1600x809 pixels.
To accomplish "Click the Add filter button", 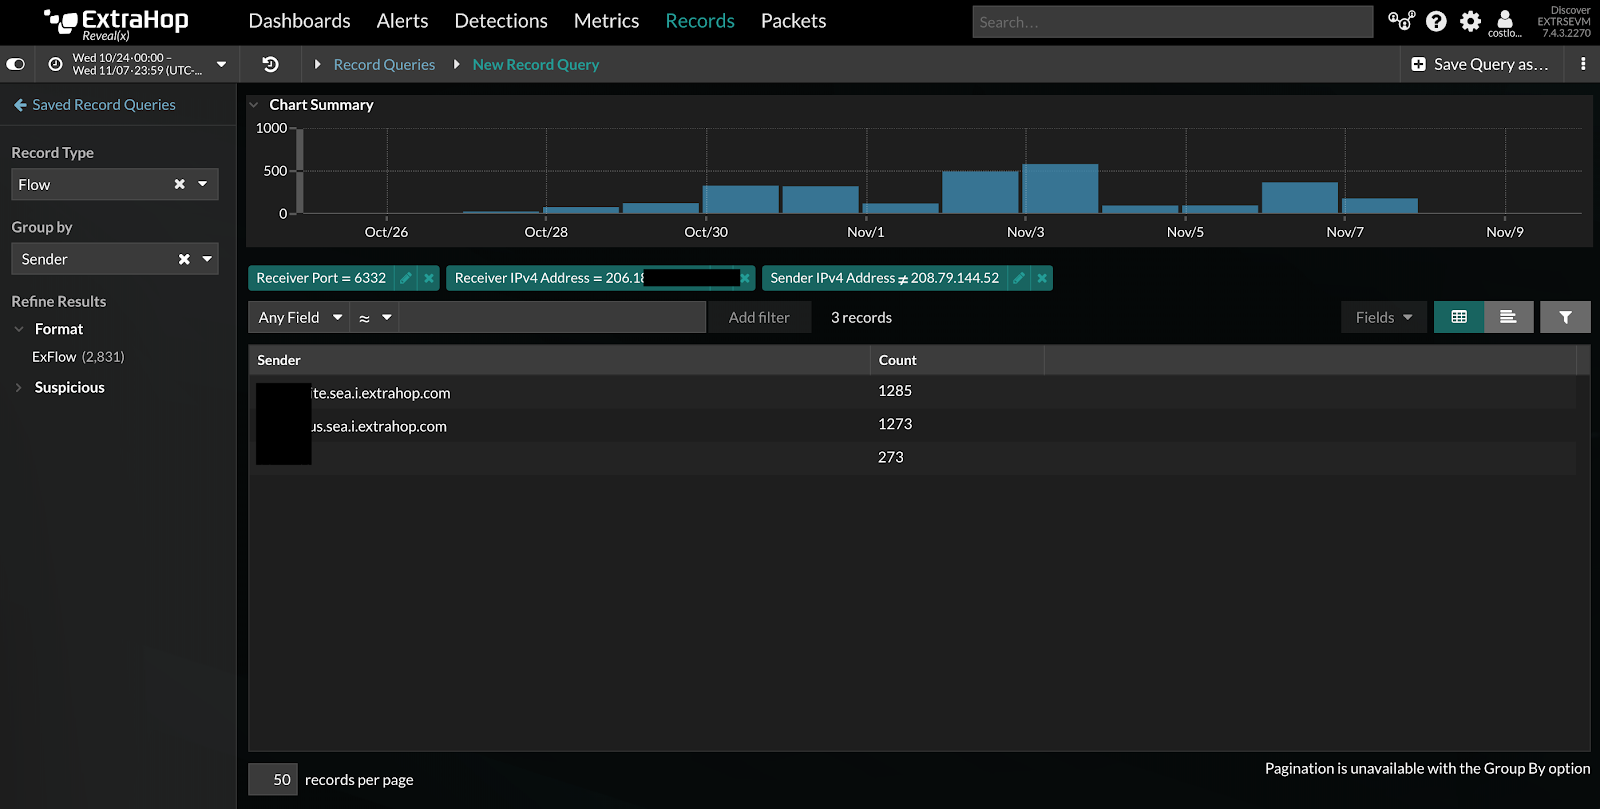I will pos(759,317).
